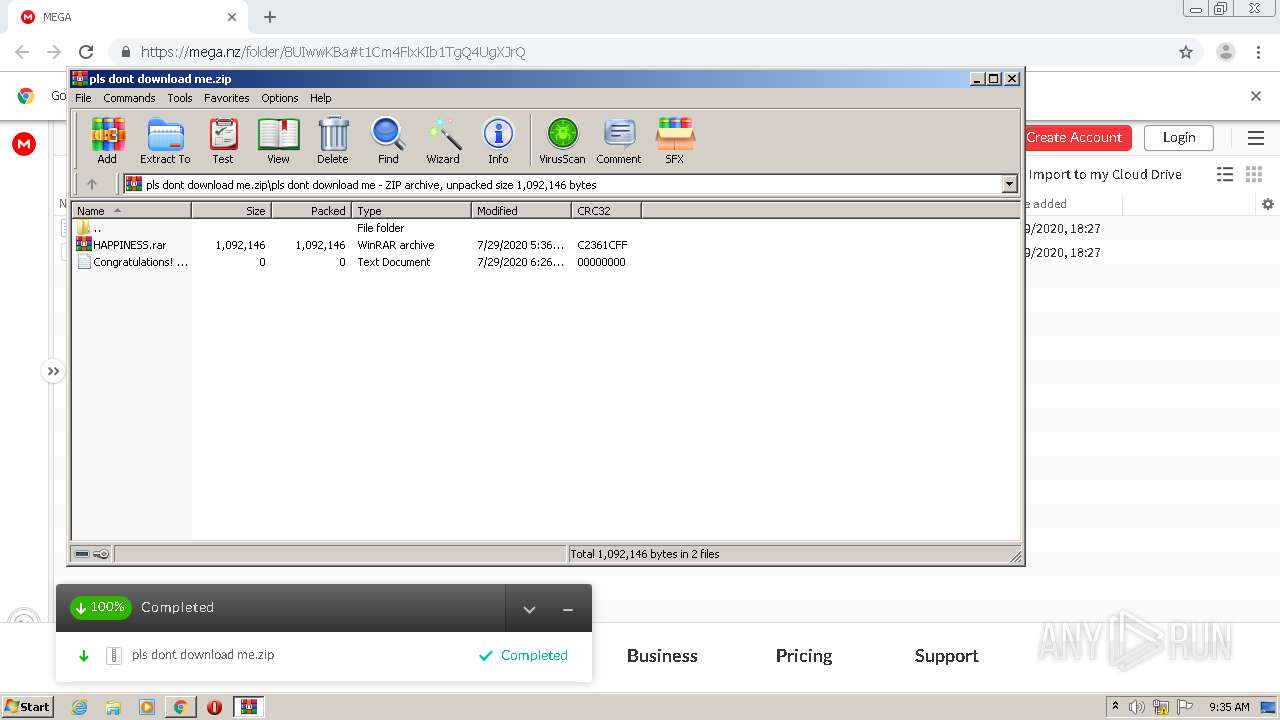Click Import to my Cloud Drive

tap(1105, 174)
